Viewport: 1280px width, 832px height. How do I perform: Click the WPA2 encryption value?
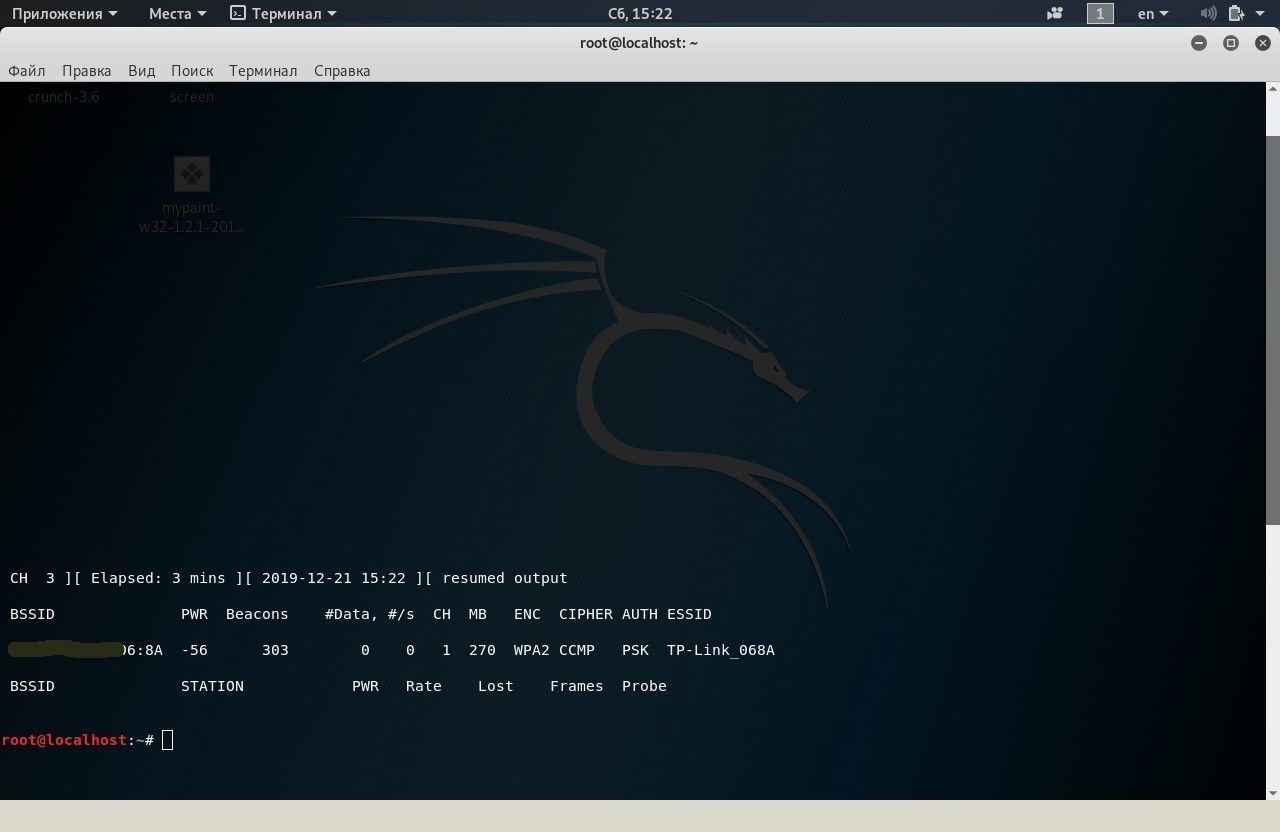point(532,650)
